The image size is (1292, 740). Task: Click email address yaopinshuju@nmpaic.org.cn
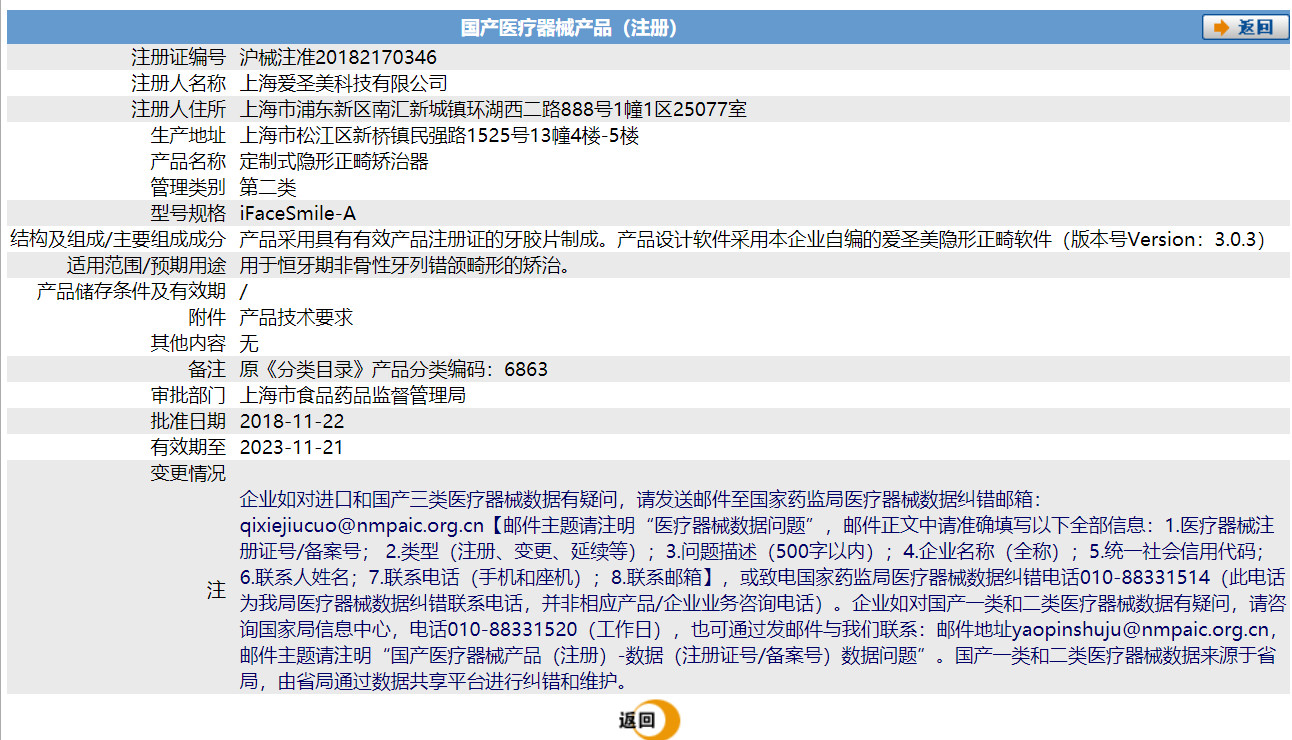pyautogui.click(x=1140, y=630)
